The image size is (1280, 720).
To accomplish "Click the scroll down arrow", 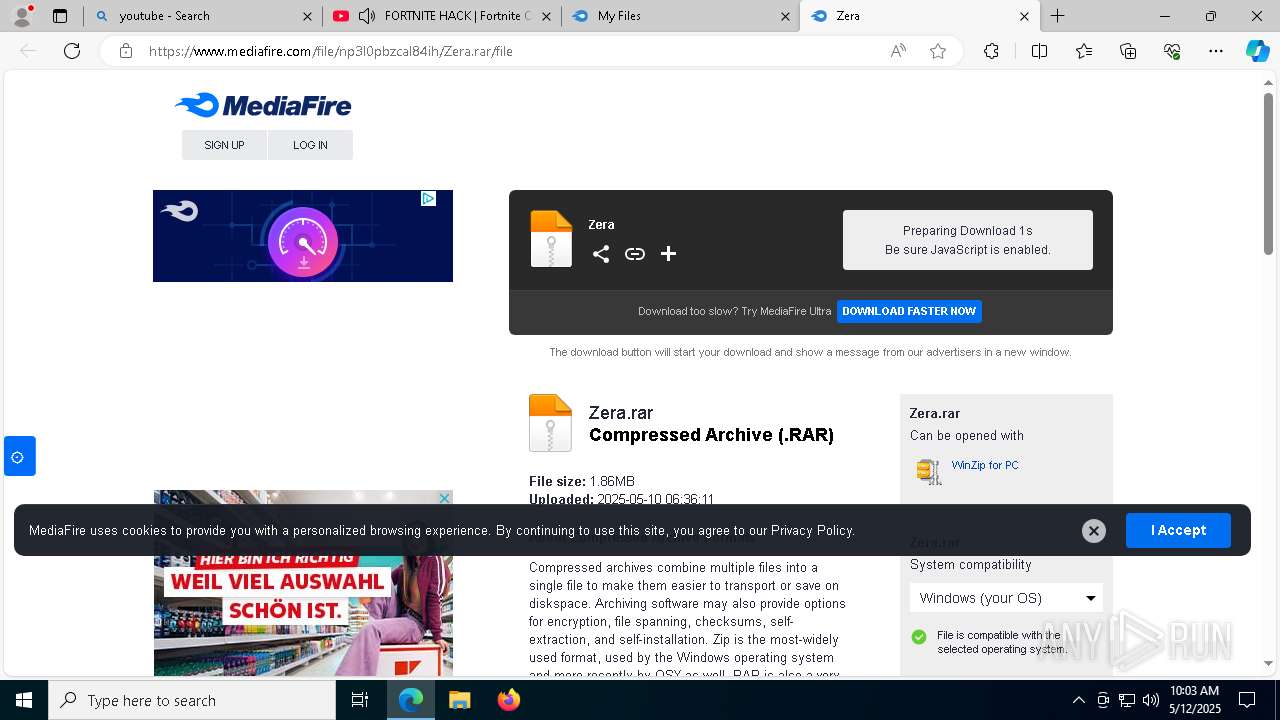I will coord(1268,662).
